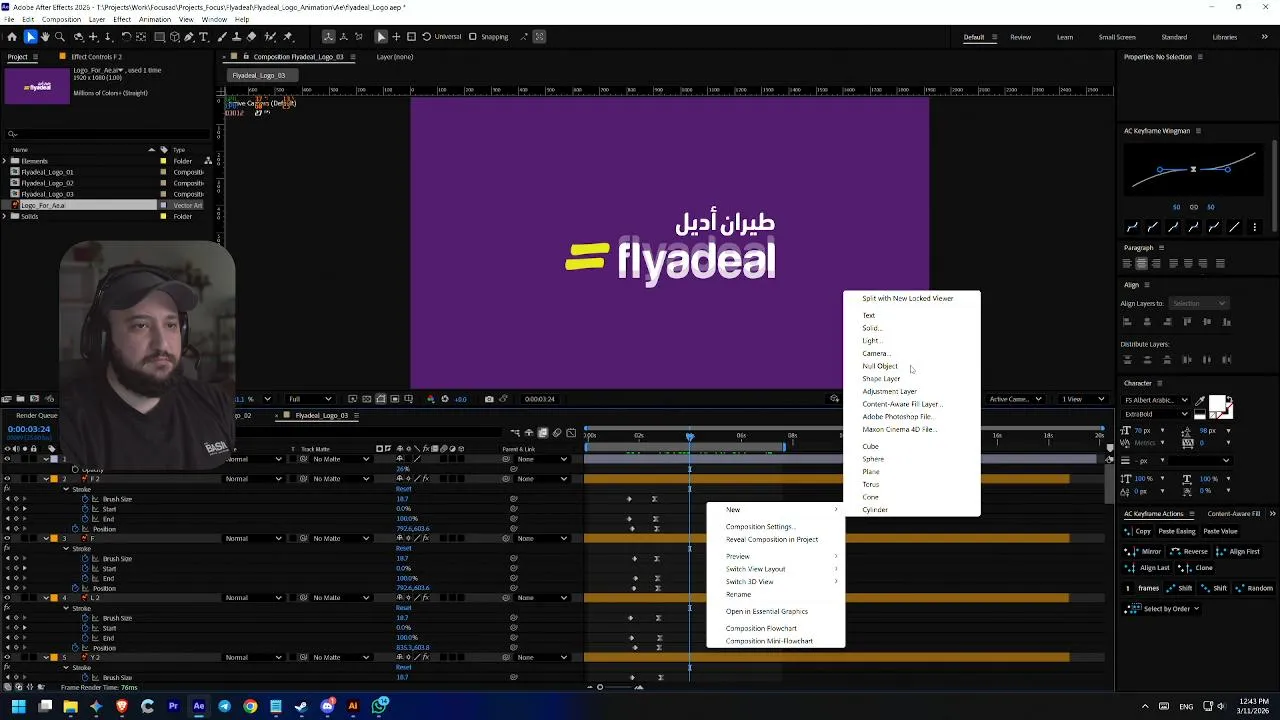Image resolution: width=1280 pixels, height=720 pixels.
Task: Select the Rotation tool
Action: point(126,37)
